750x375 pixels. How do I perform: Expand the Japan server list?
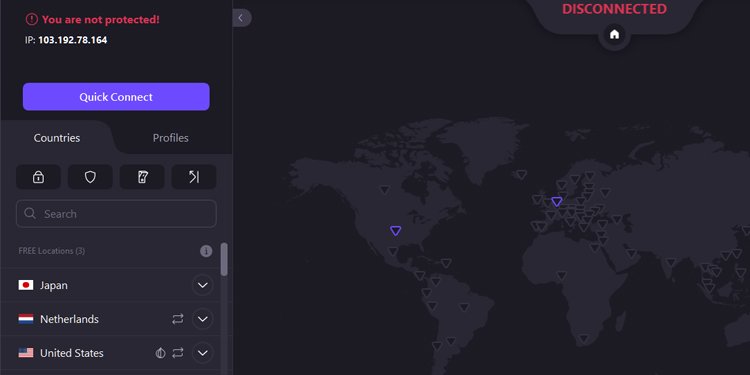(x=203, y=285)
